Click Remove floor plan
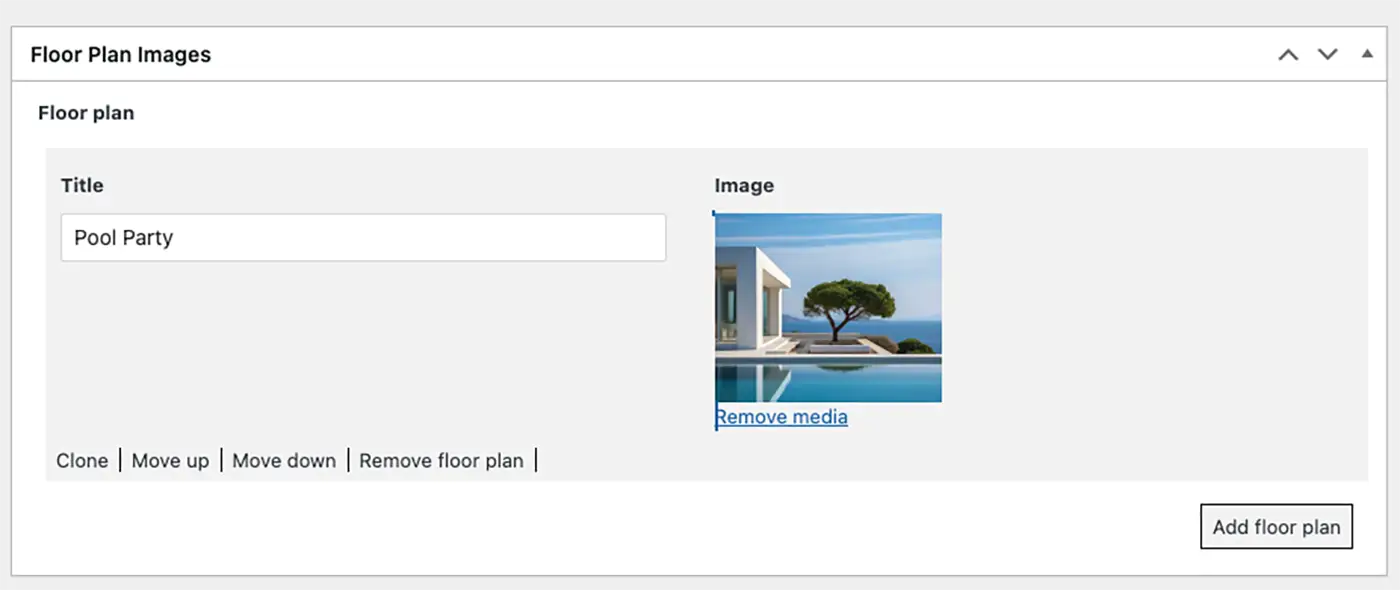Viewport: 1400px width, 590px height. 441,461
